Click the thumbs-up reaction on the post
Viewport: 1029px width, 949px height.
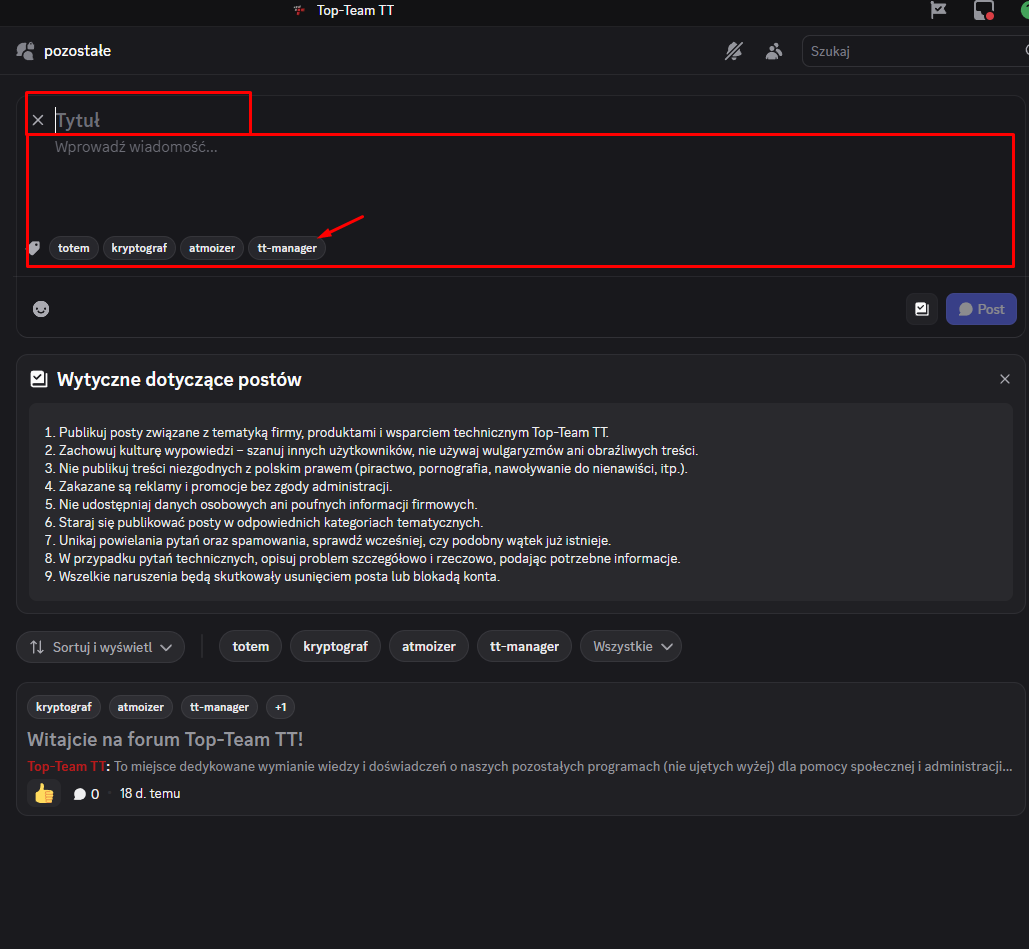click(44, 794)
